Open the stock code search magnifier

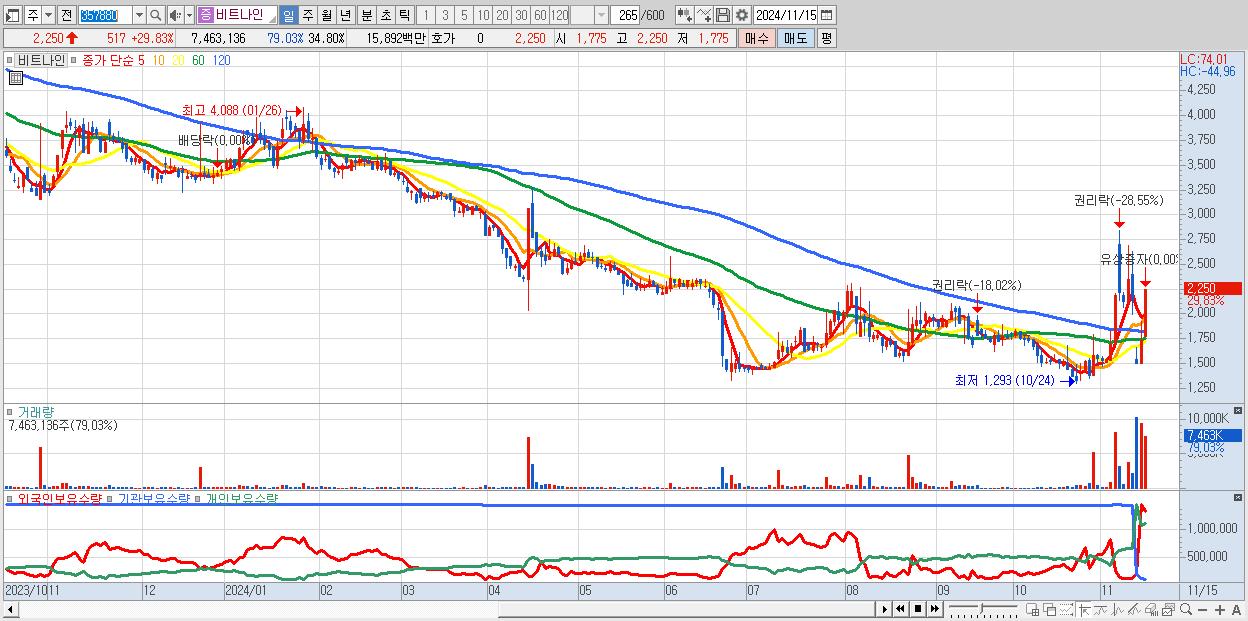click(156, 15)
